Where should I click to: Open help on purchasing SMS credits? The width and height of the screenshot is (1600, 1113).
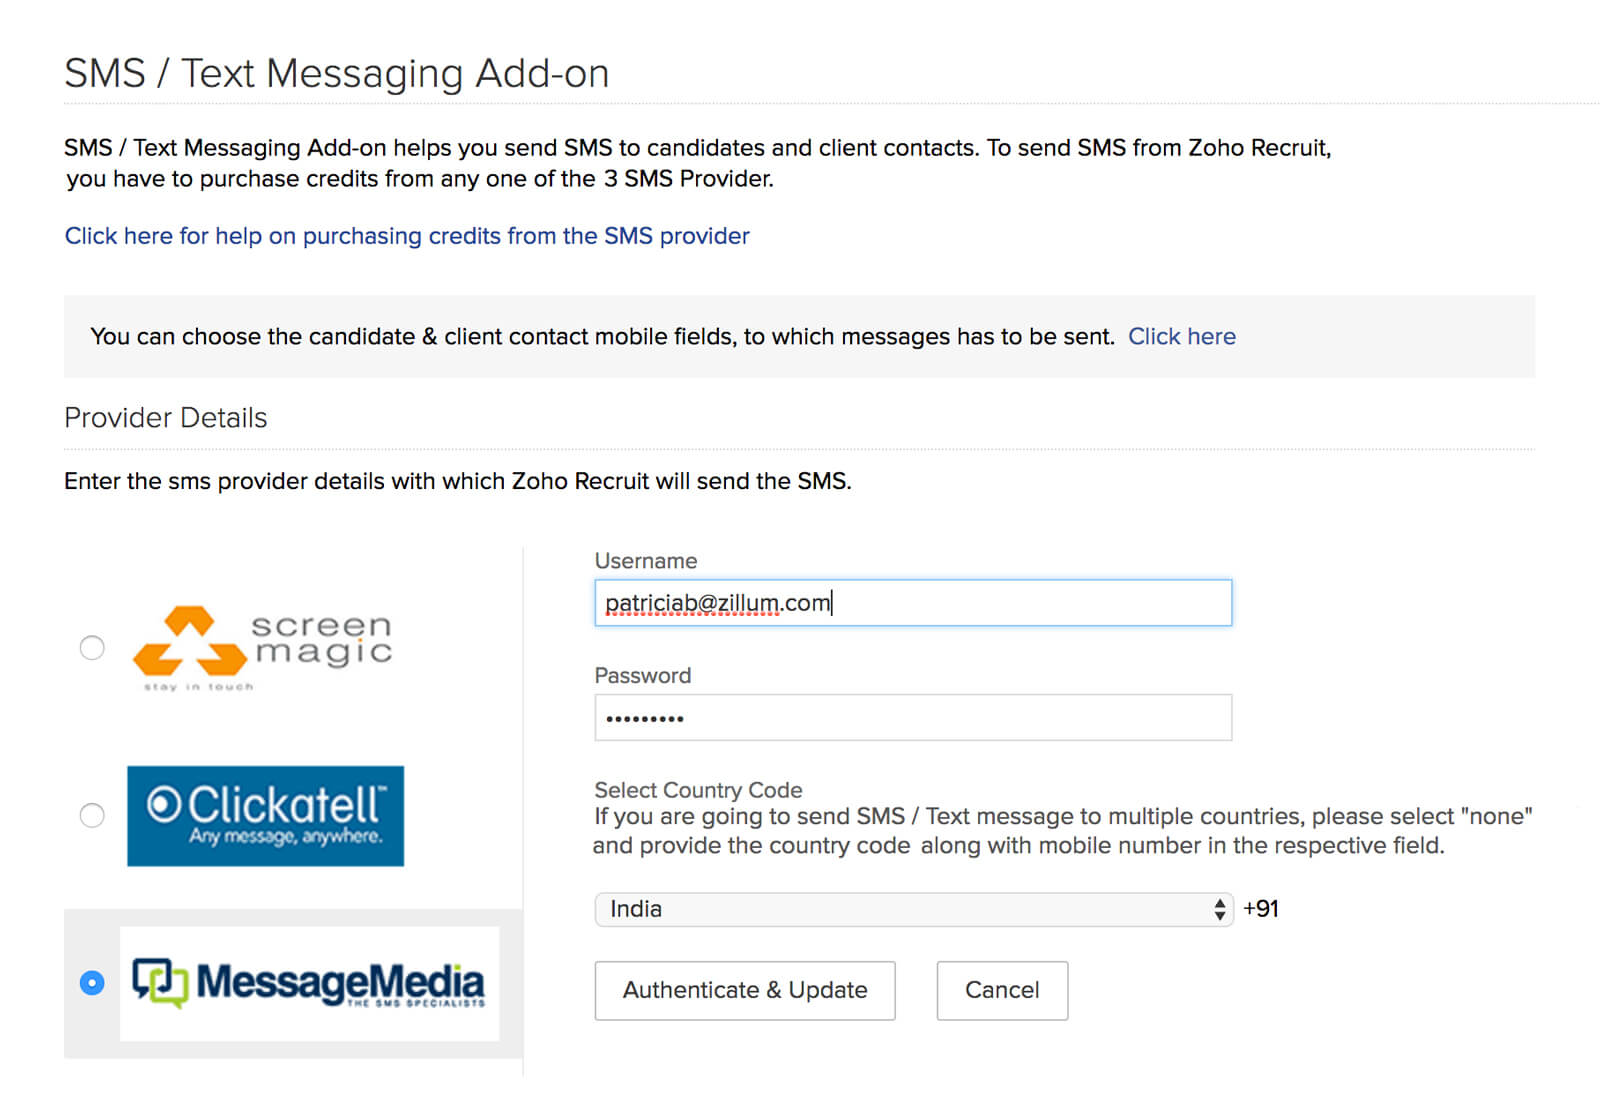point(406,236)
